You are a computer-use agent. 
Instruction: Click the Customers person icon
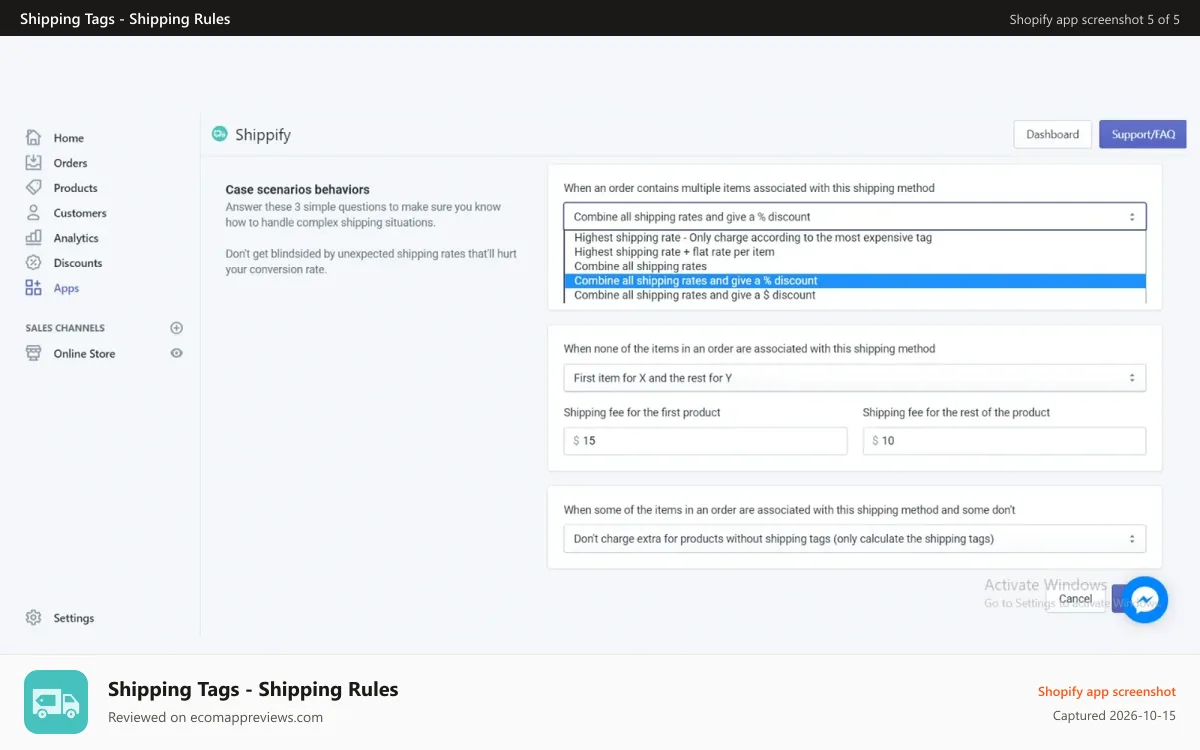pos(33,213)
